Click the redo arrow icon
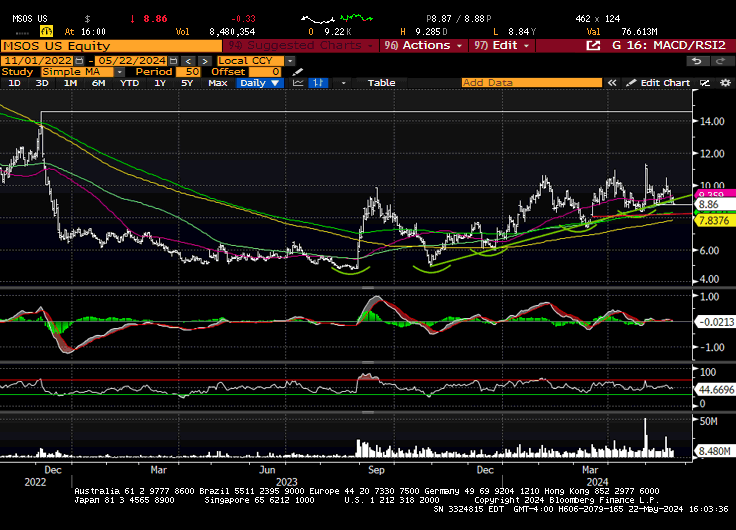The image size is (736, 530). 719,61
